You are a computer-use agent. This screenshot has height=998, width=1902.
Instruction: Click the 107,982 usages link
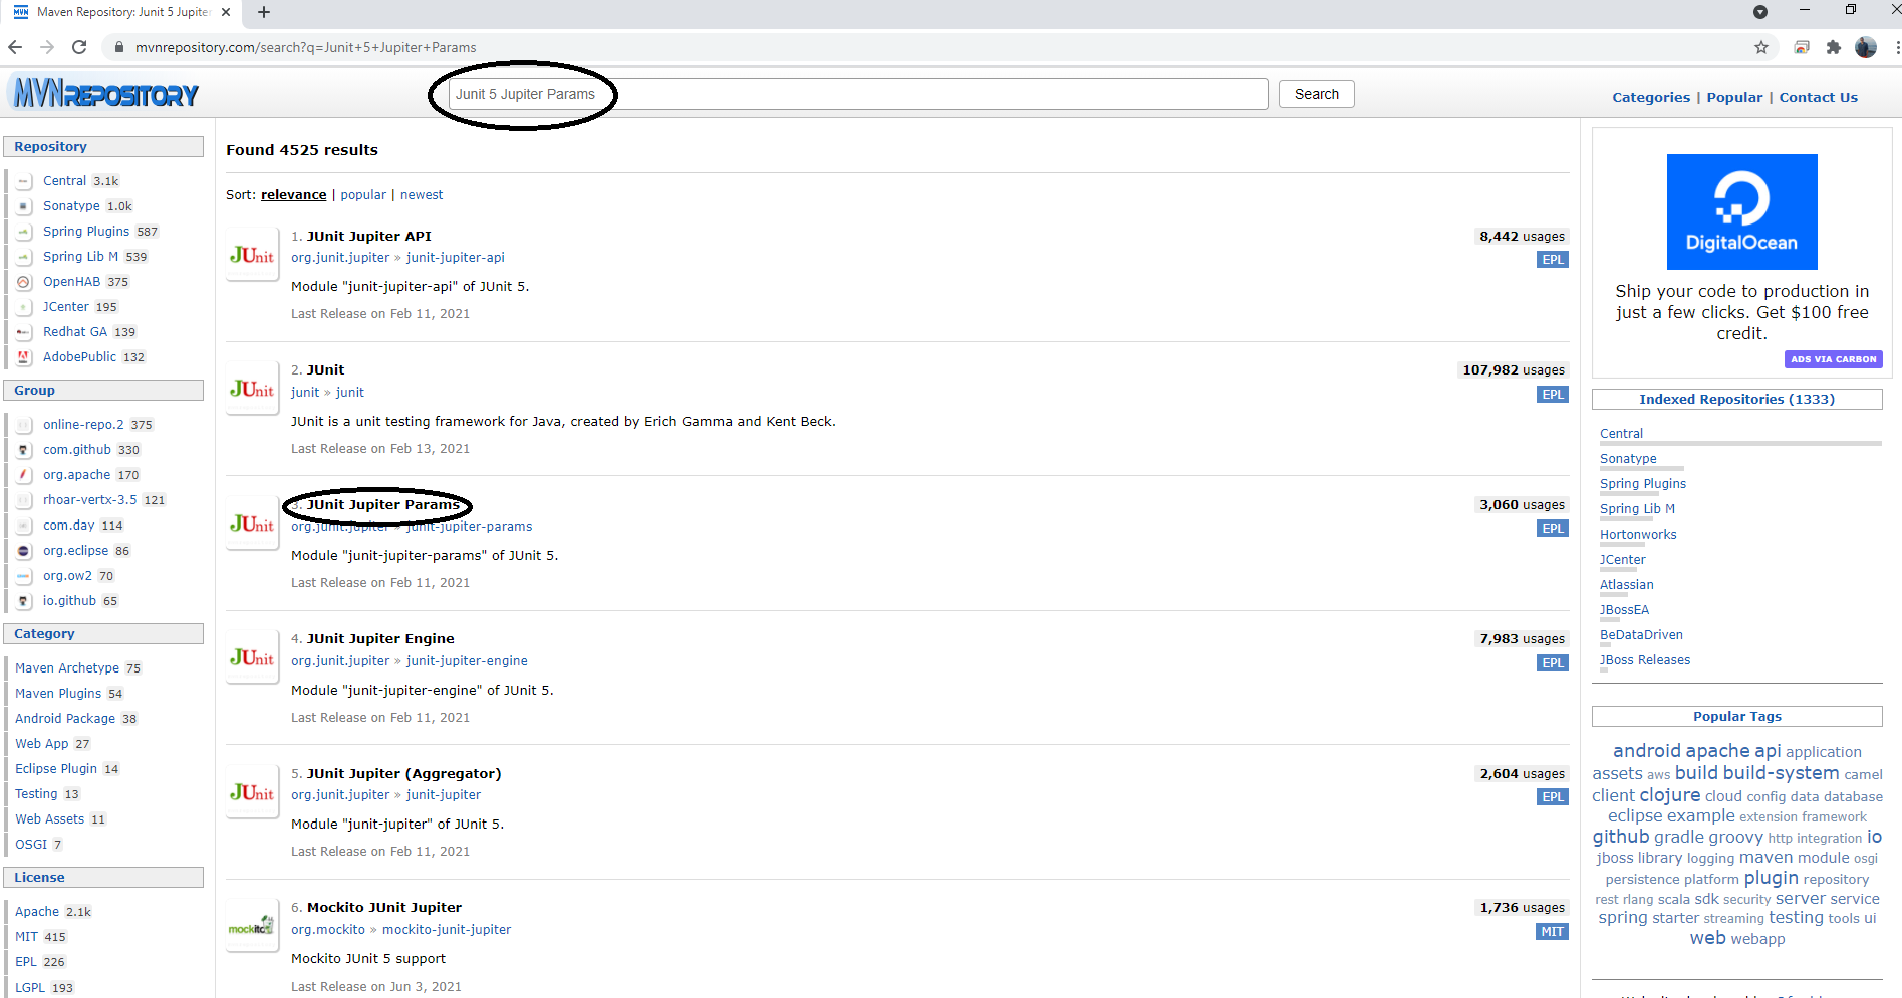tap(1513, 370)
